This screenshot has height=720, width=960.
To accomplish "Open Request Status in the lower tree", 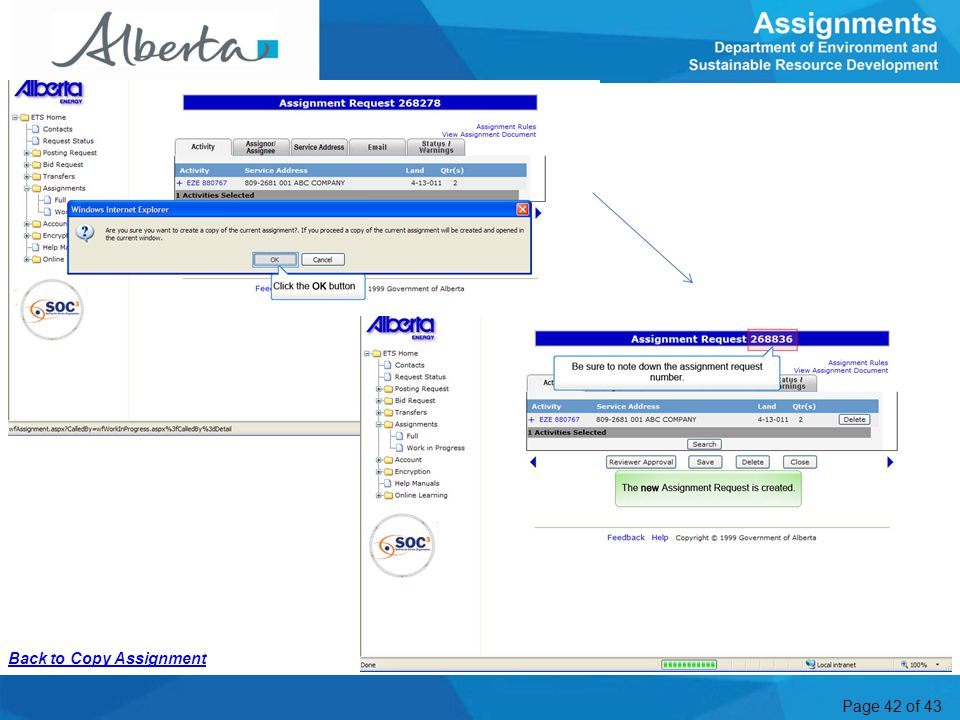I will pyautogui.click(x=420, y=377).
